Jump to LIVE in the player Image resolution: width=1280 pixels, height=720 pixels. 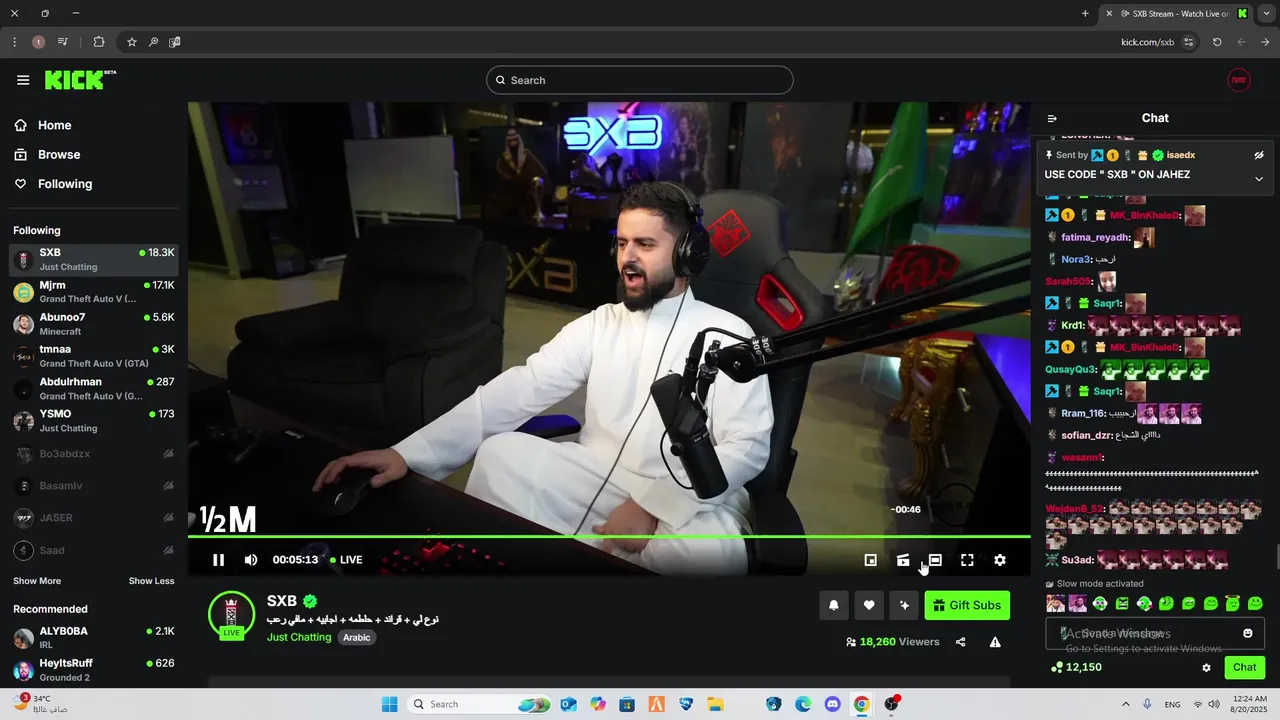(x=346, y=560)
